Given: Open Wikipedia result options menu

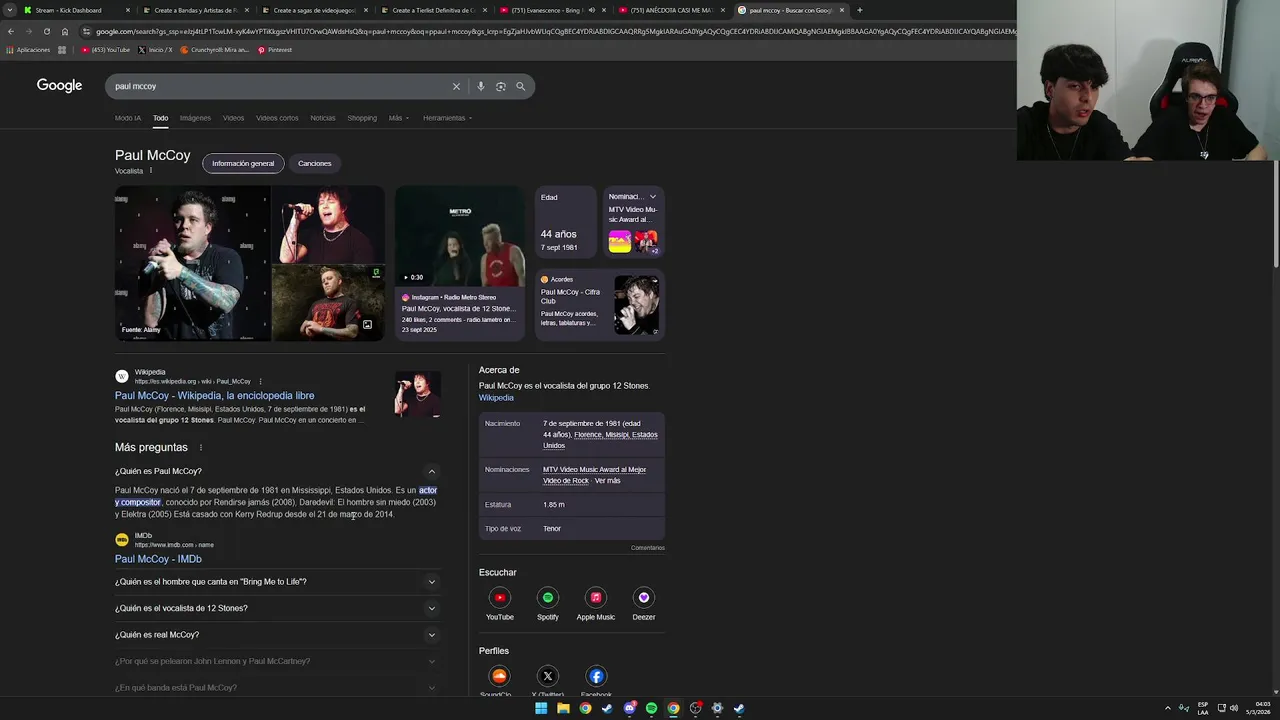Looking at the screenshot, I should (x=260, y=381).
